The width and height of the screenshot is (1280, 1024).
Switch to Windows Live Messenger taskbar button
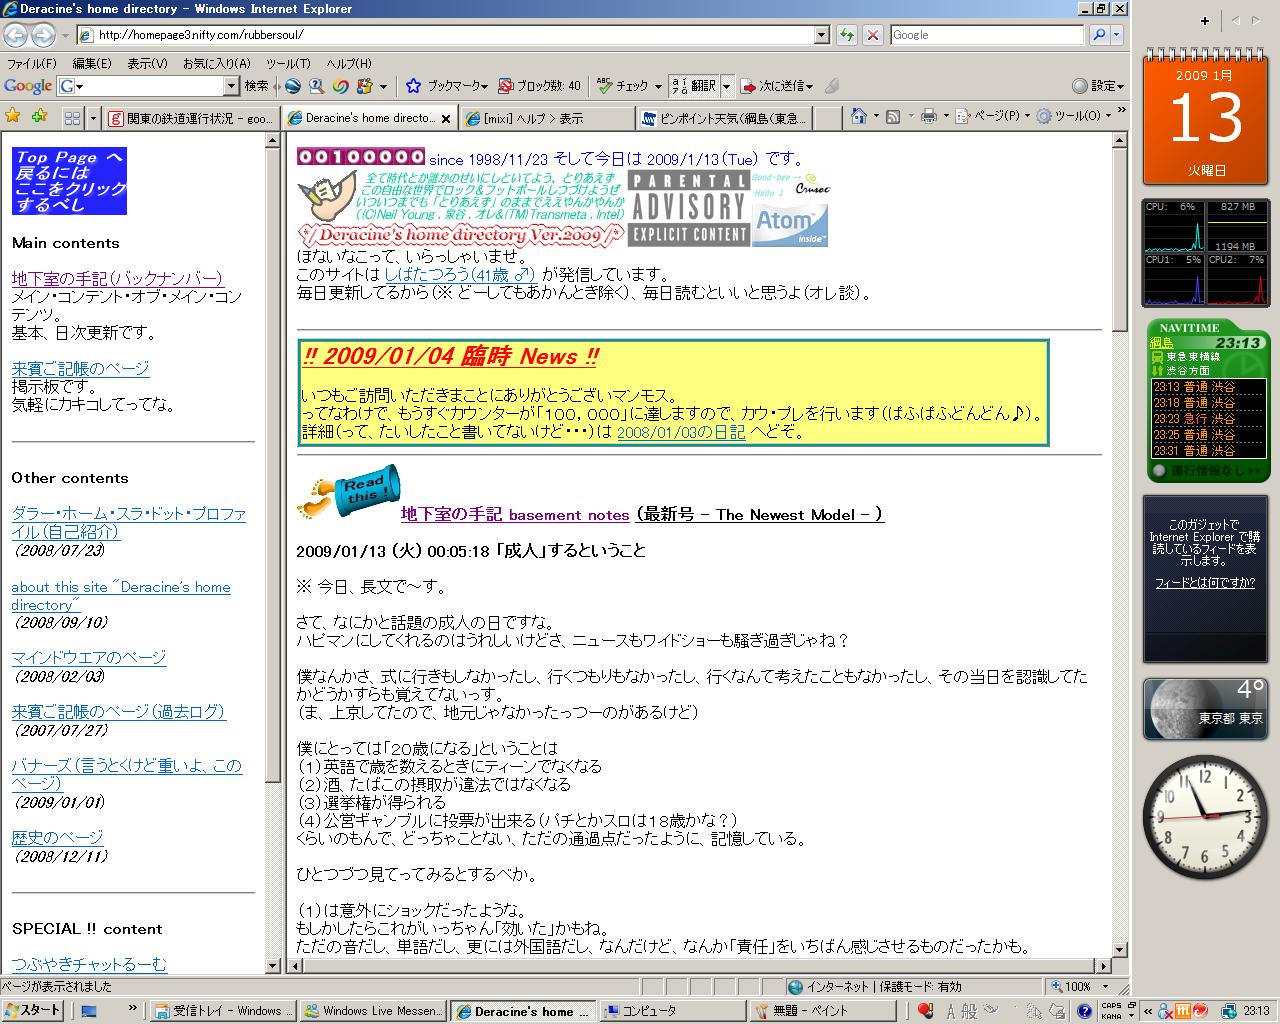(372, 1011)
